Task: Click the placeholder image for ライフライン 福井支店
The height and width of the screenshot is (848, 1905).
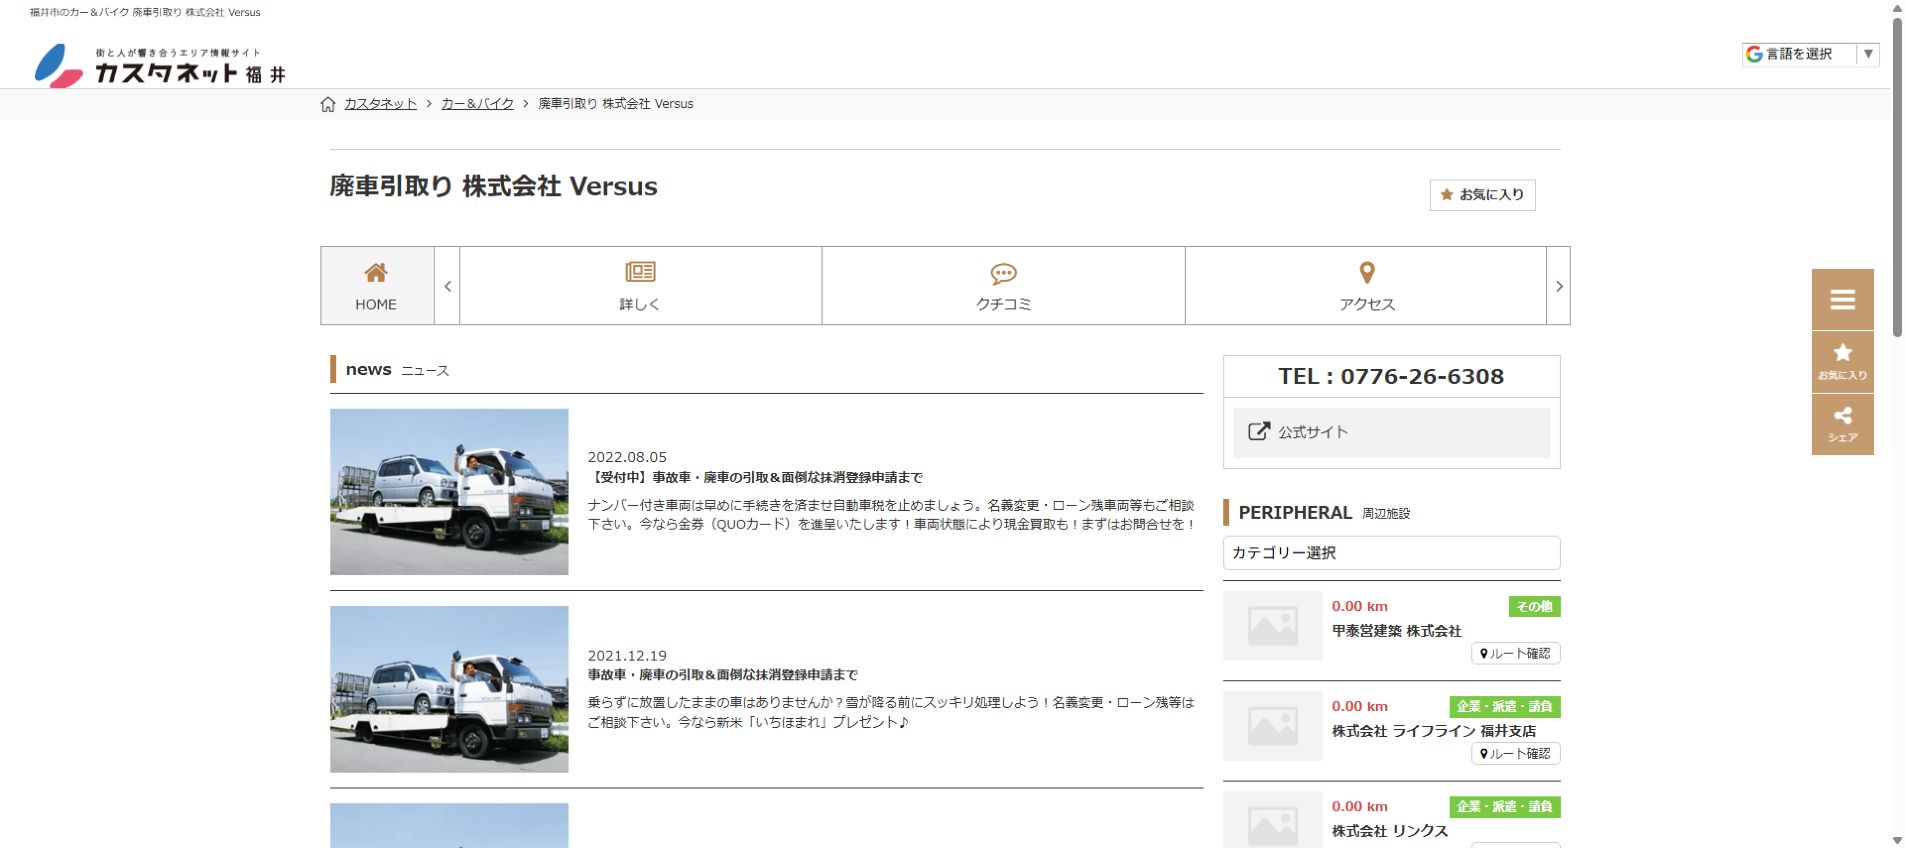Action: click(1272, 726)
